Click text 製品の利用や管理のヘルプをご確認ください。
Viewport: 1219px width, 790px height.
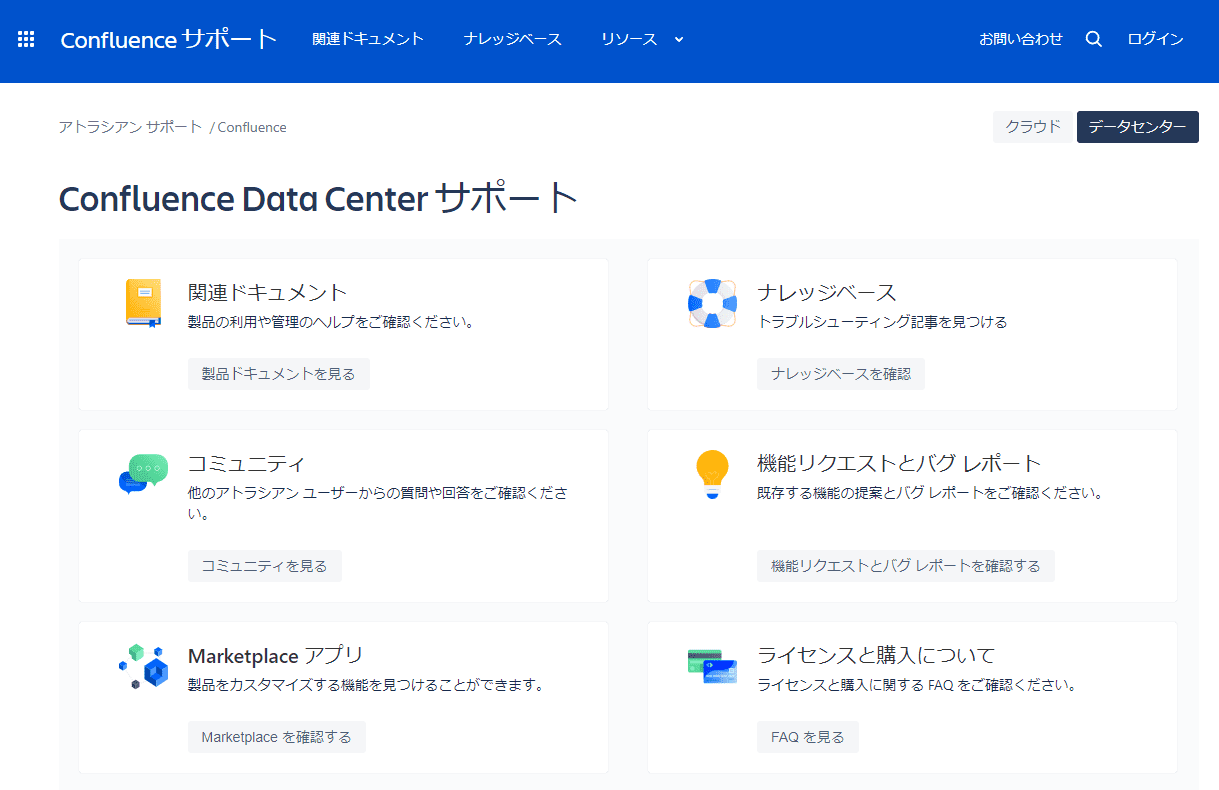331,322
